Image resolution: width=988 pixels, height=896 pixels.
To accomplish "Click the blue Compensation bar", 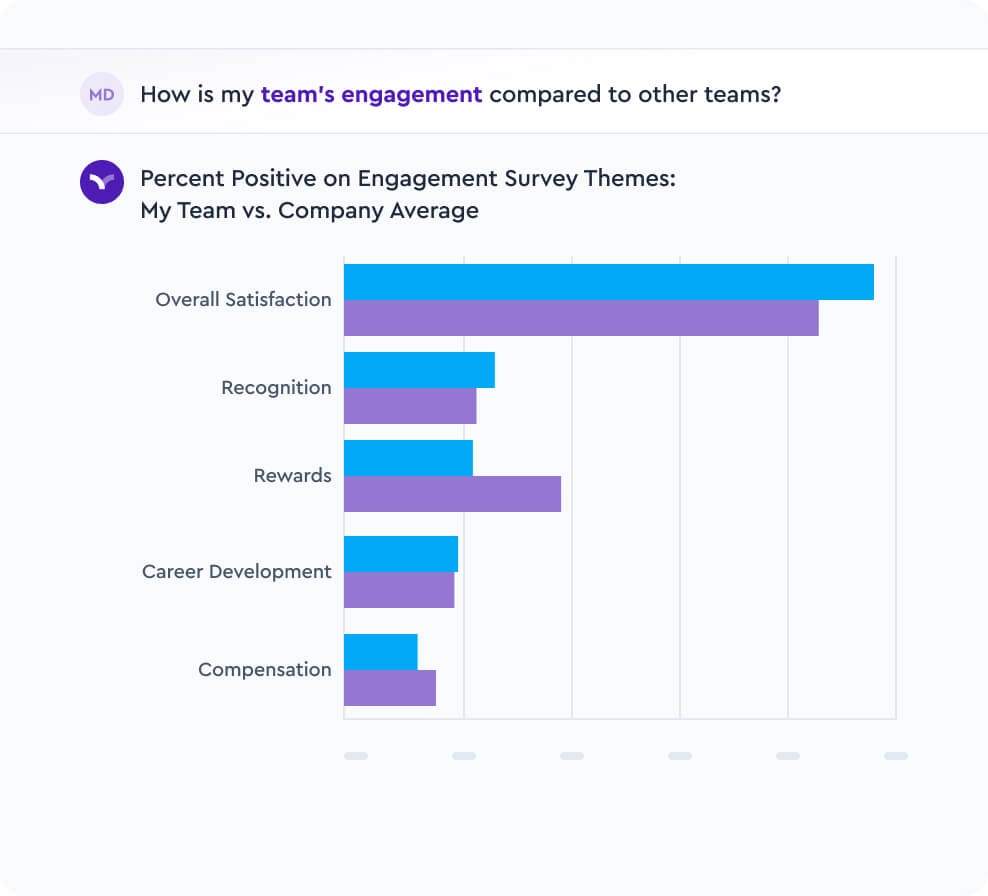I will click(380, 652).
